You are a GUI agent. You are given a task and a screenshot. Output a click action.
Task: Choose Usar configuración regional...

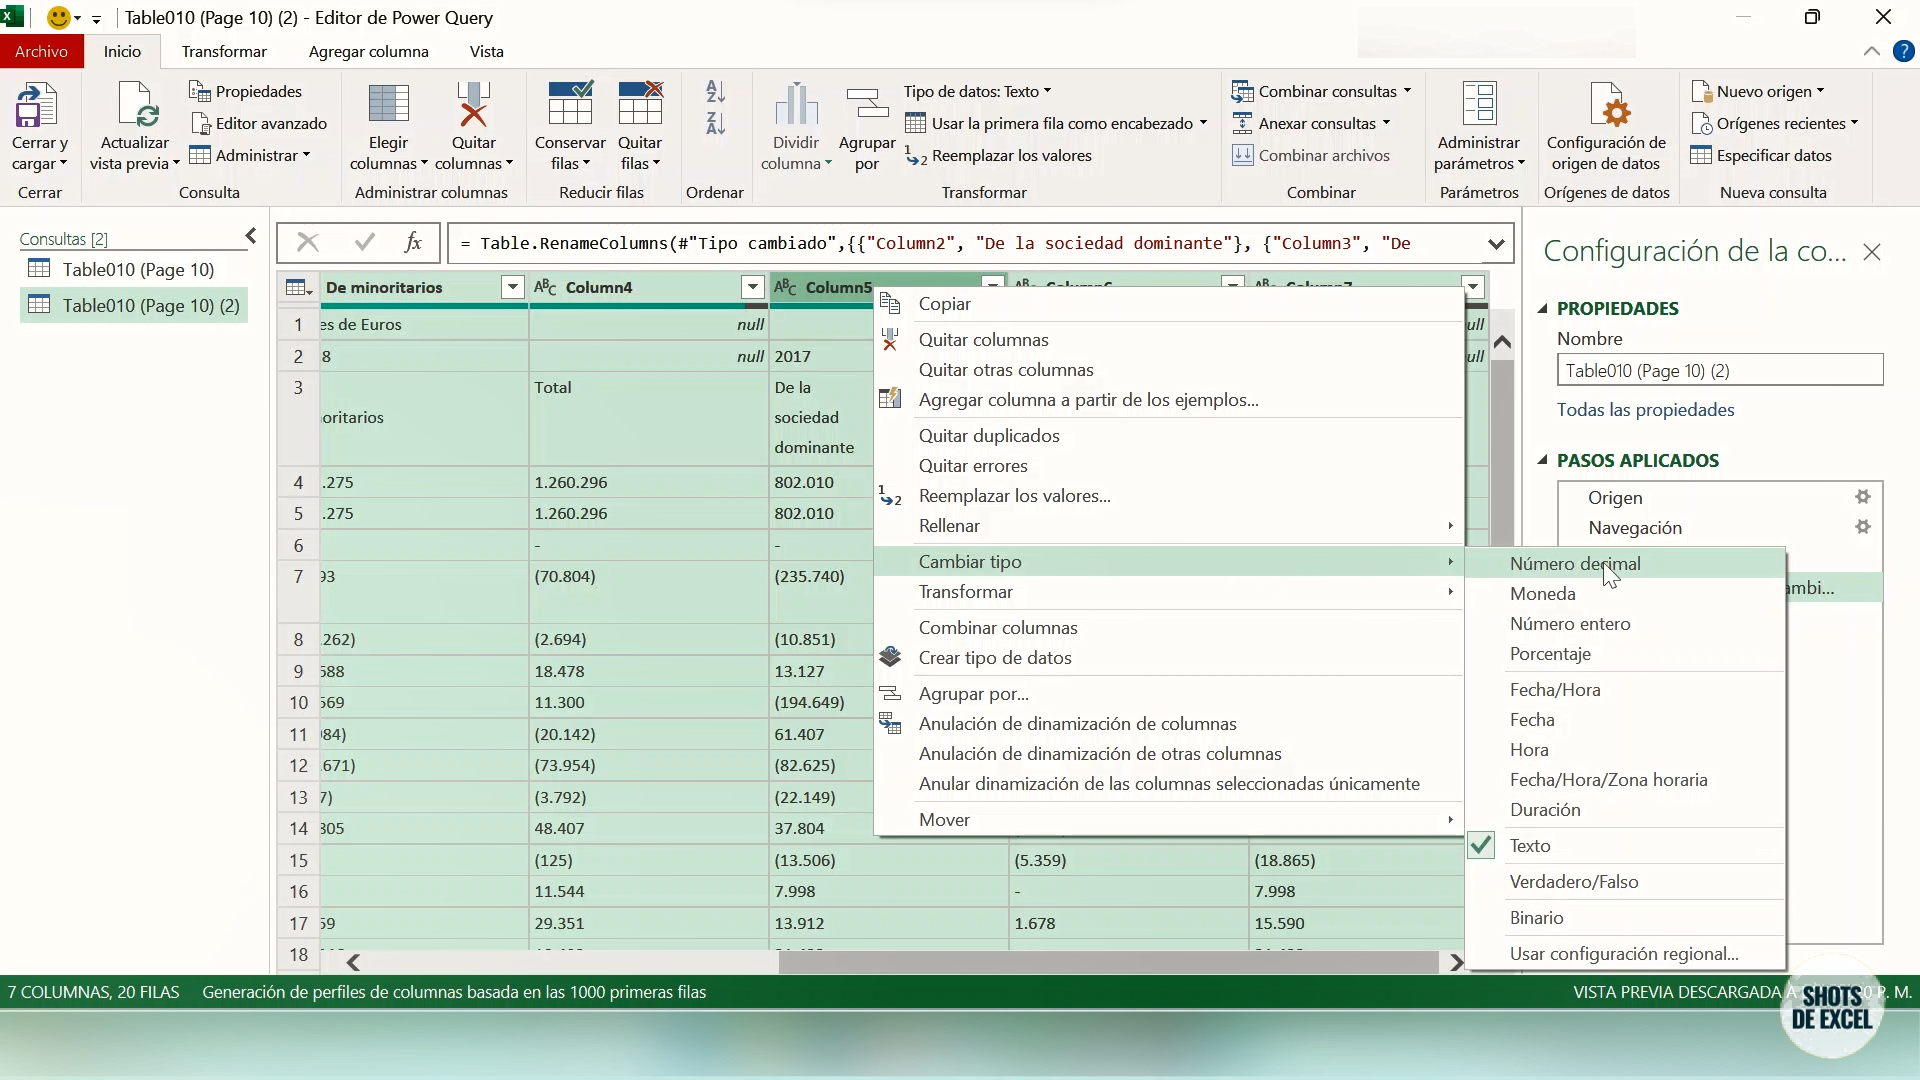coord(1626,954)
